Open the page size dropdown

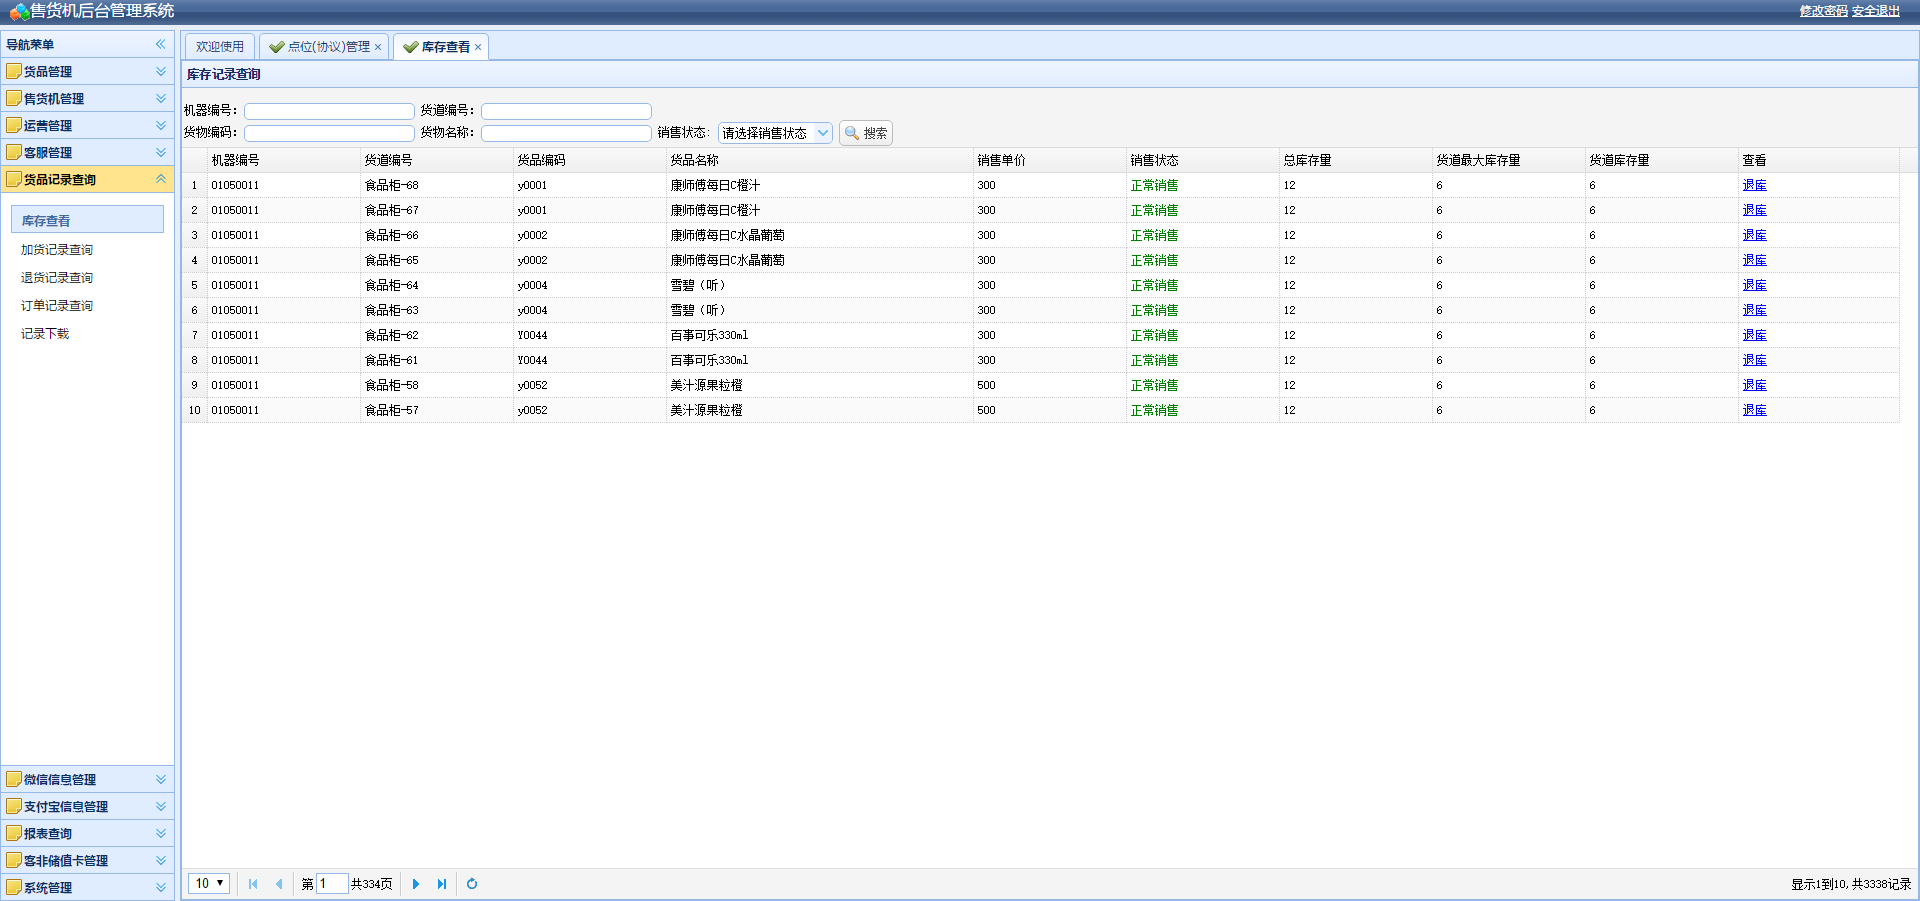pyautogui.click(x=209, y=884)
